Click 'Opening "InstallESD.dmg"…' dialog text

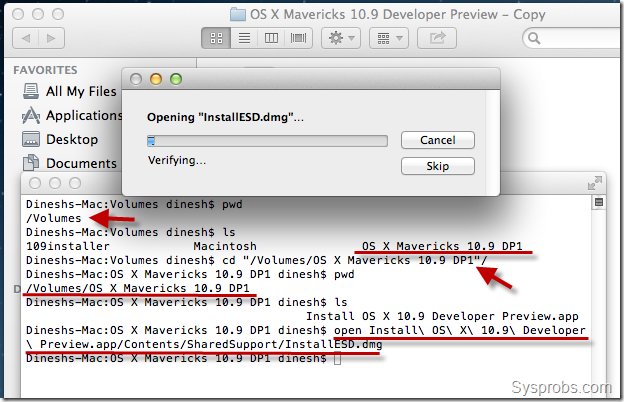tap(225, 117)
